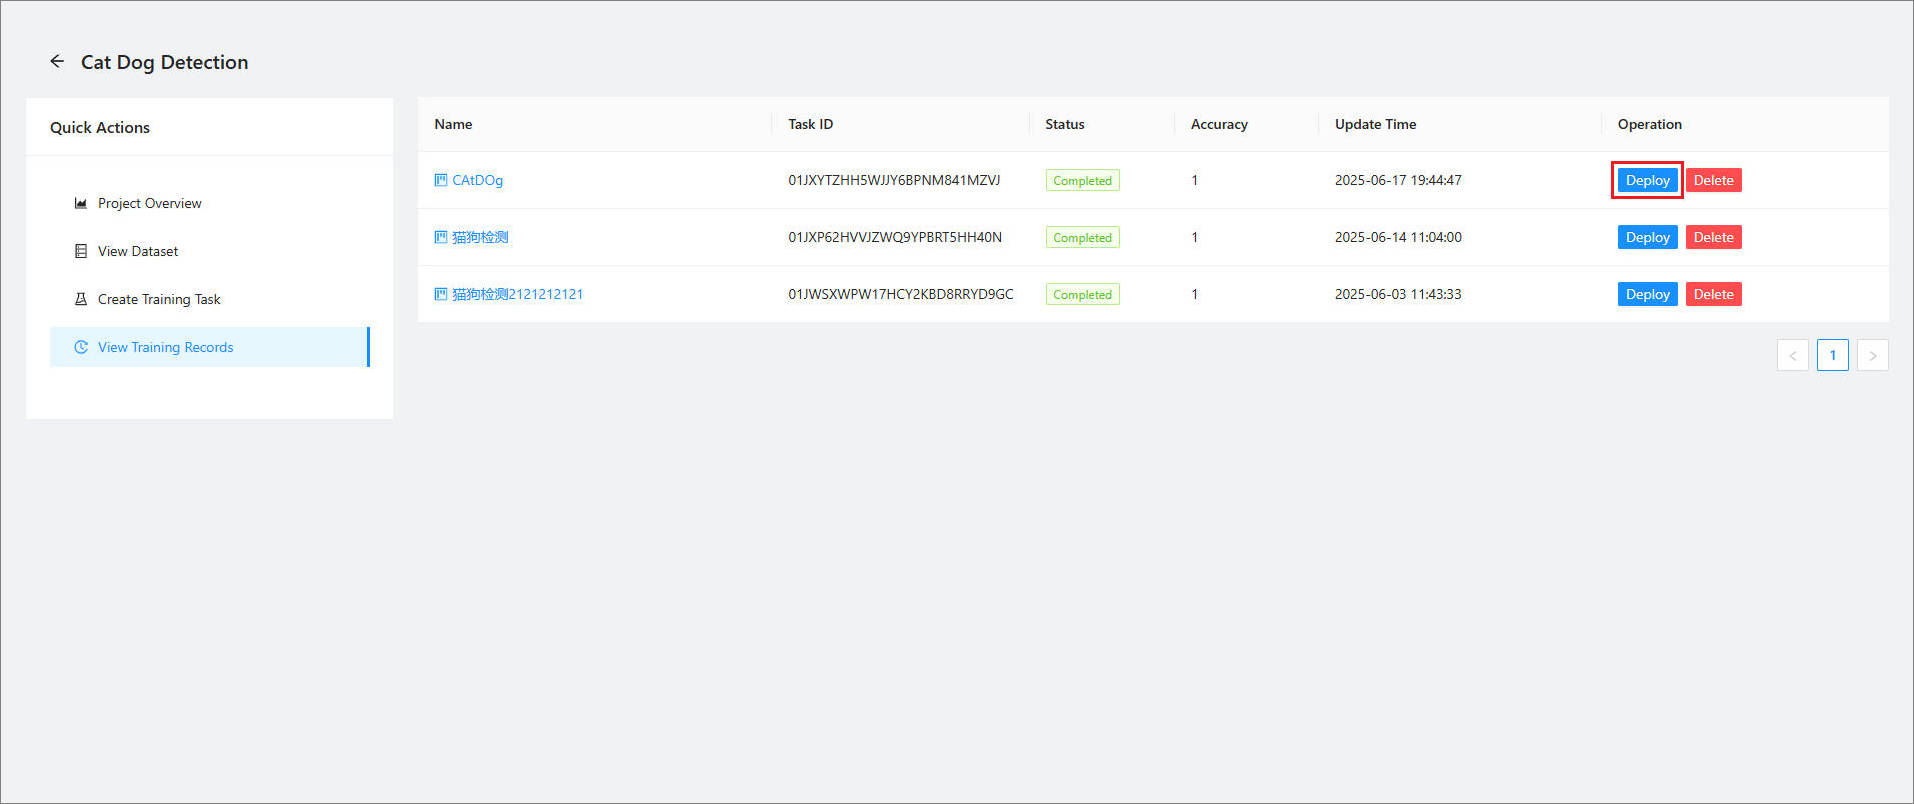Select page 1 in pagination

point(1833,355)
